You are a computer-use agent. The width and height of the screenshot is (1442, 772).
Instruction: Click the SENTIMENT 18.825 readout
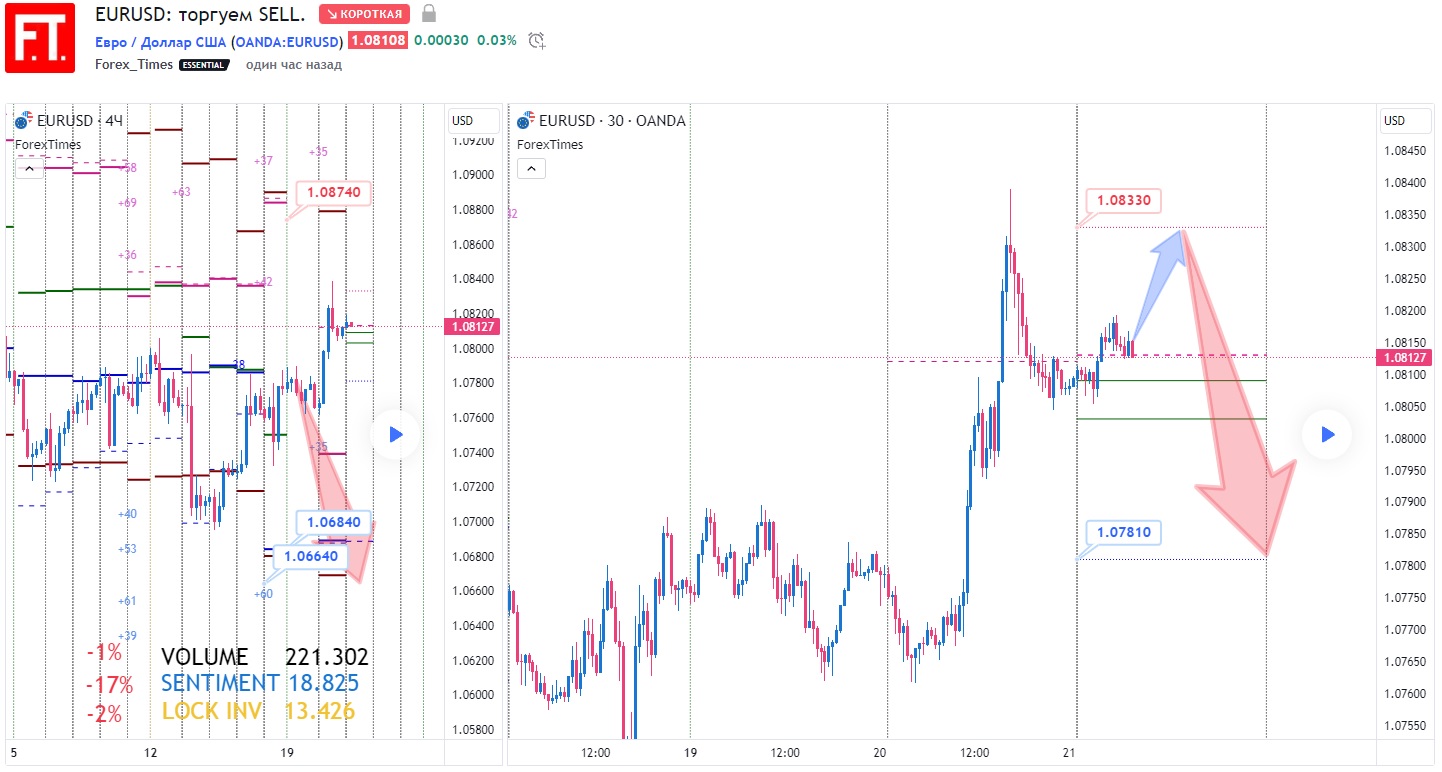260,683
